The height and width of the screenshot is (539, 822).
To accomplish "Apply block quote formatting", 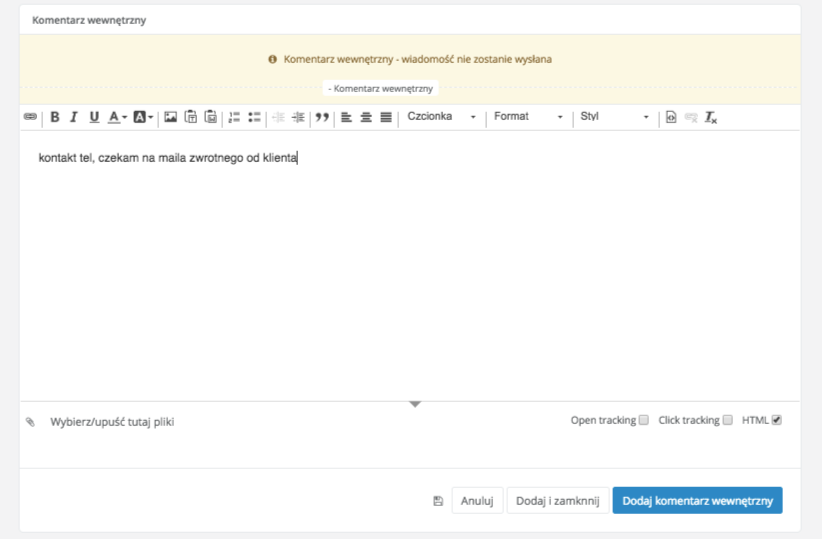I will (322, 117).
